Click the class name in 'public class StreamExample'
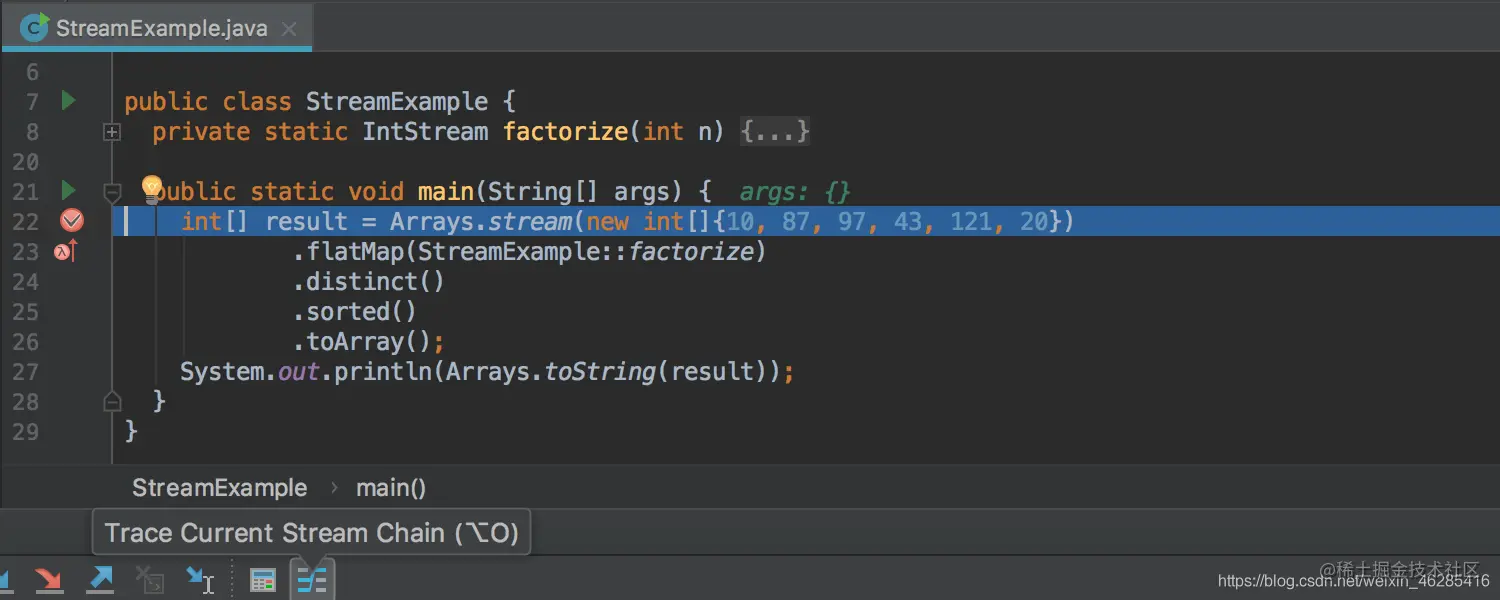 coord(397,101)
